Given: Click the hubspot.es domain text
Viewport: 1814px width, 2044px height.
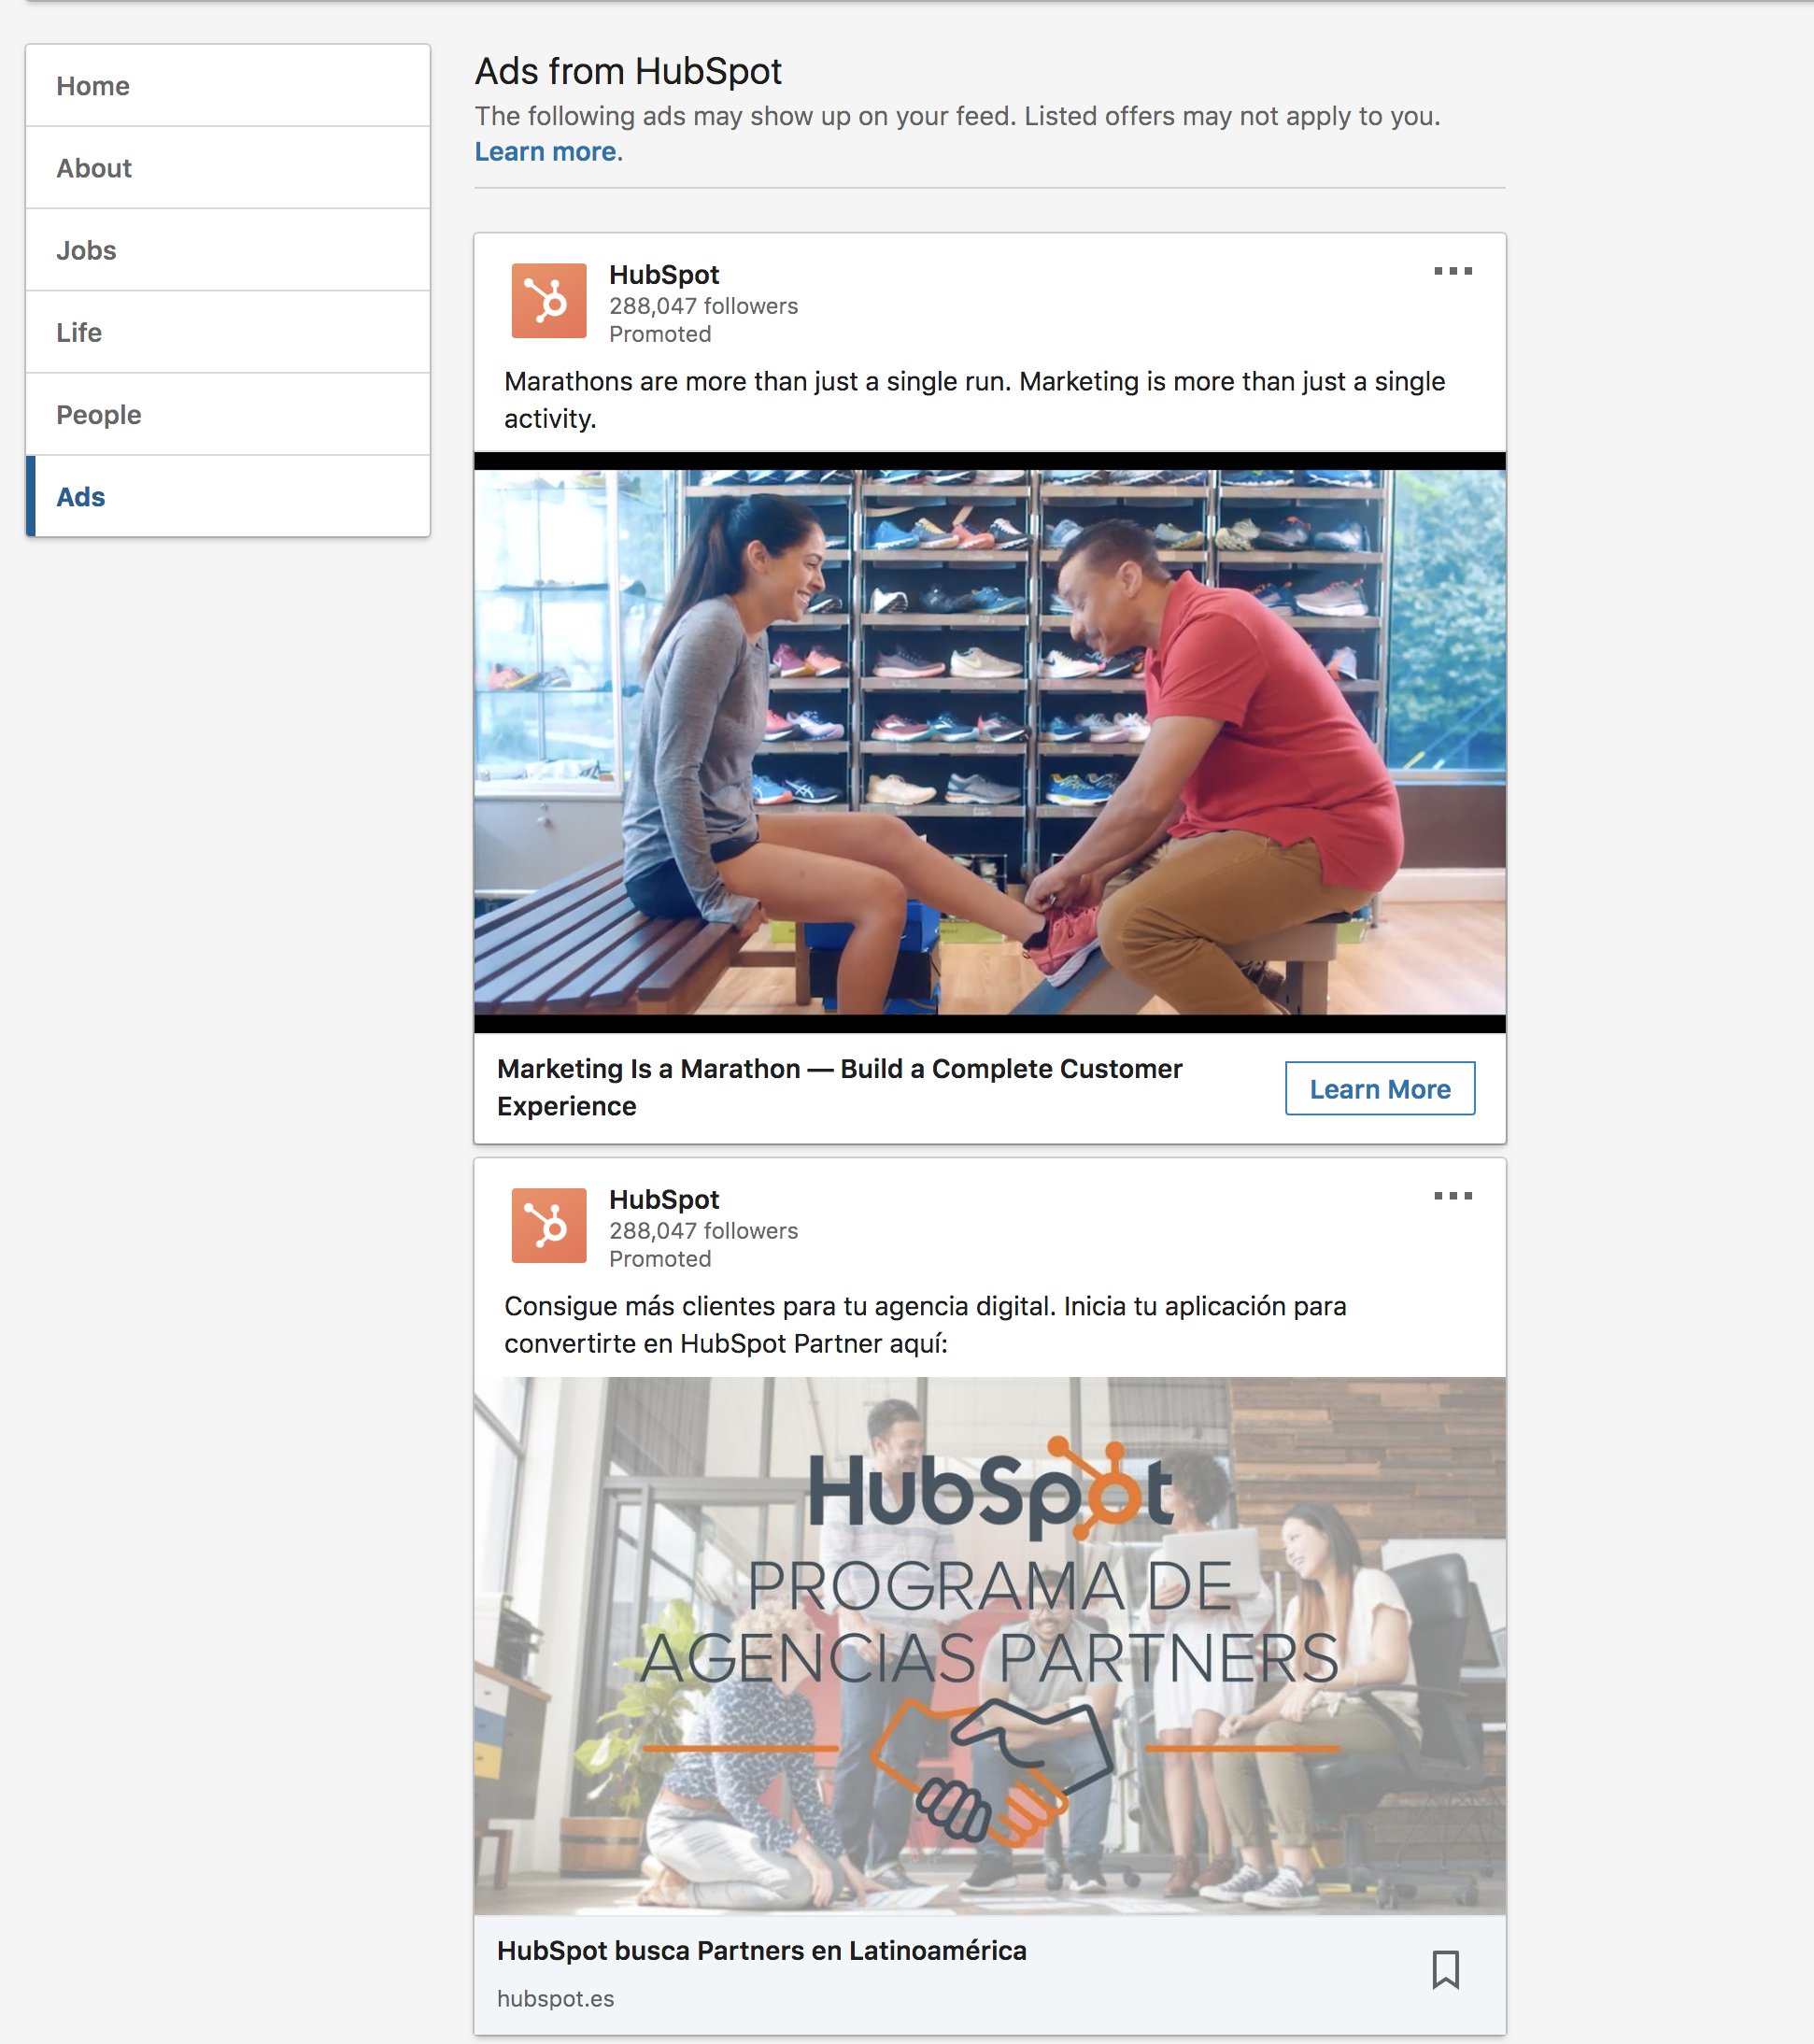Looking at the screenshot, I should 556,1998.
